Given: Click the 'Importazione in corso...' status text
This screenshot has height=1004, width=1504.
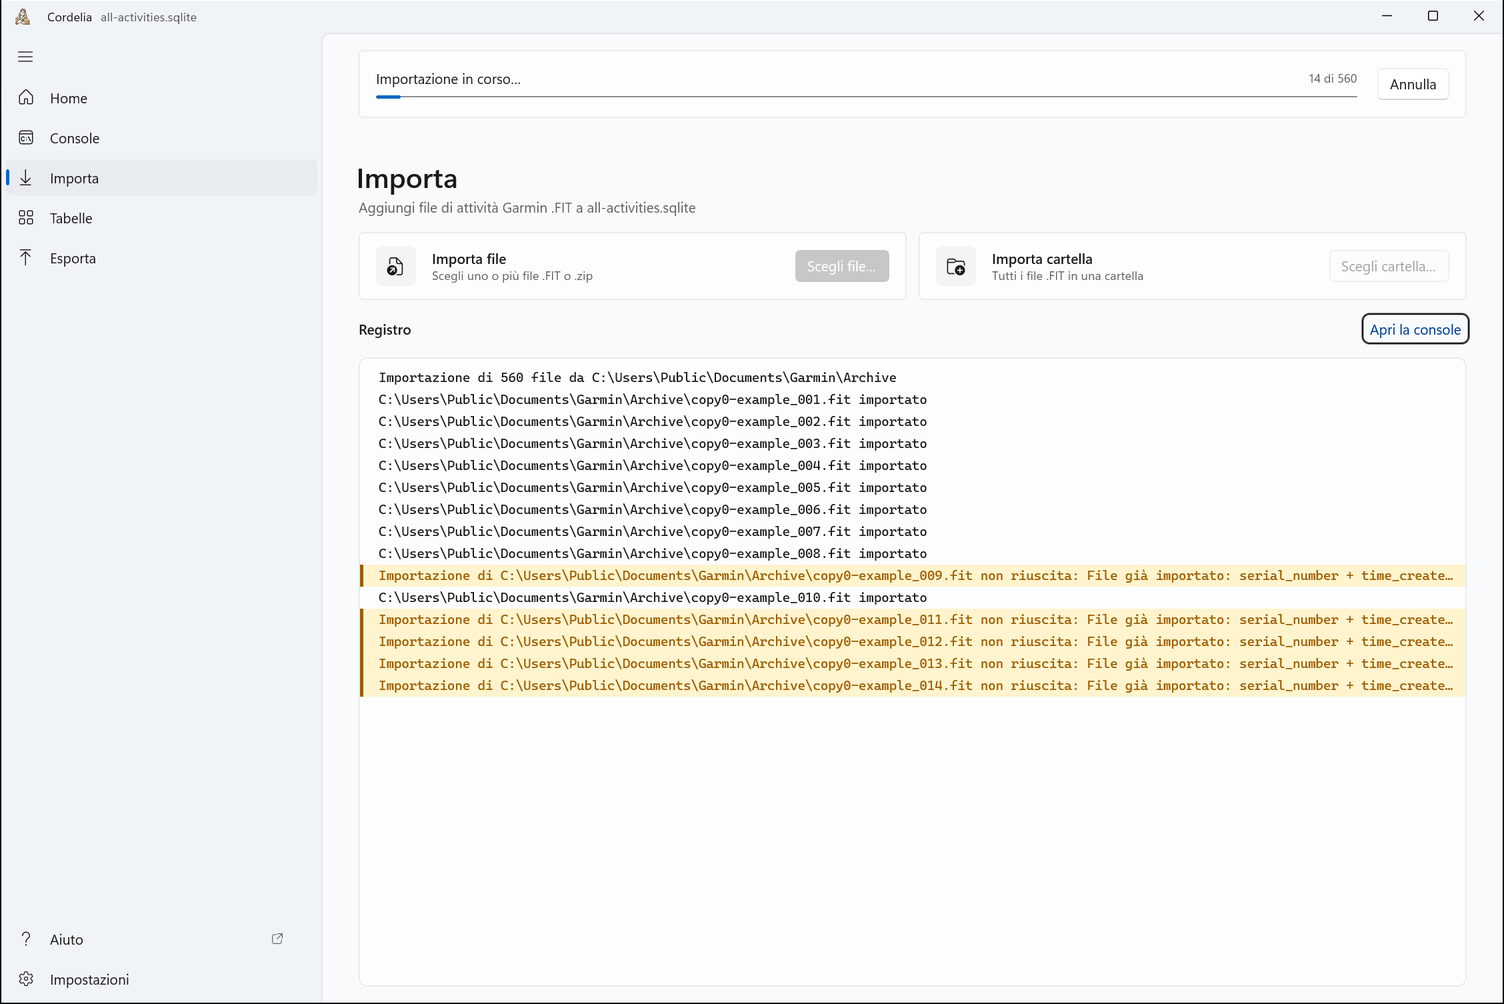Looking at the screenshot, I should (x=448, y=79).
